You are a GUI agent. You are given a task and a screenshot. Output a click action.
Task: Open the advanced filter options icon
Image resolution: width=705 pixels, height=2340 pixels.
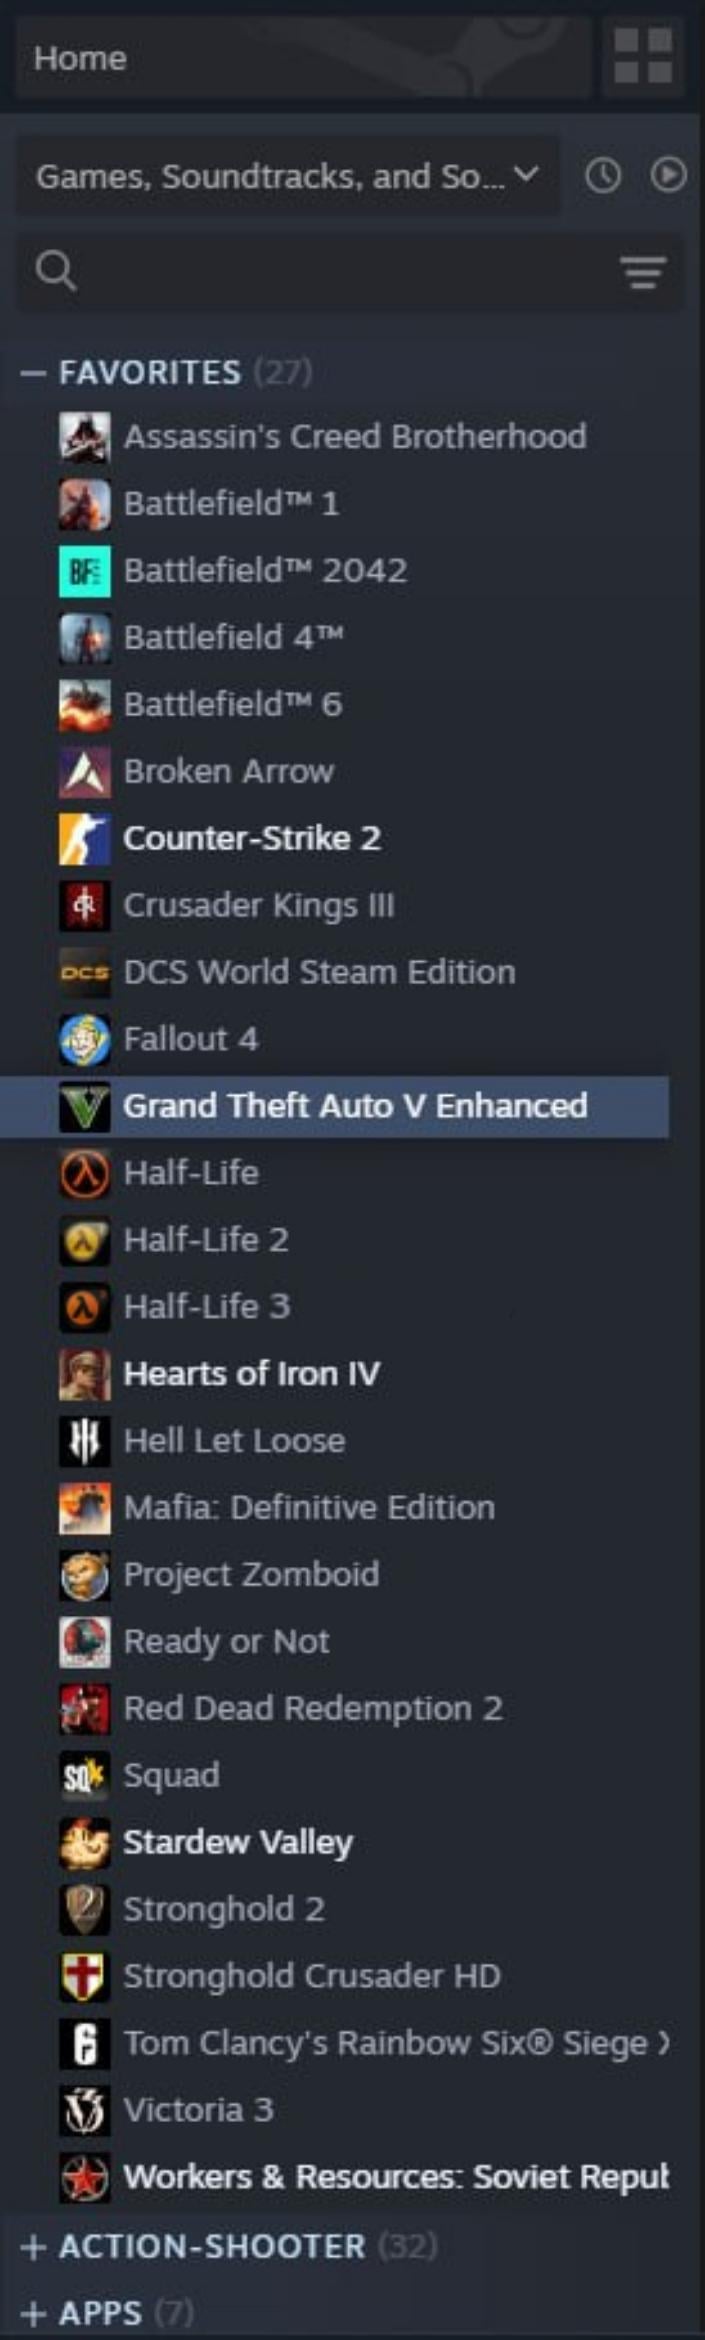(x=642, y=271)
